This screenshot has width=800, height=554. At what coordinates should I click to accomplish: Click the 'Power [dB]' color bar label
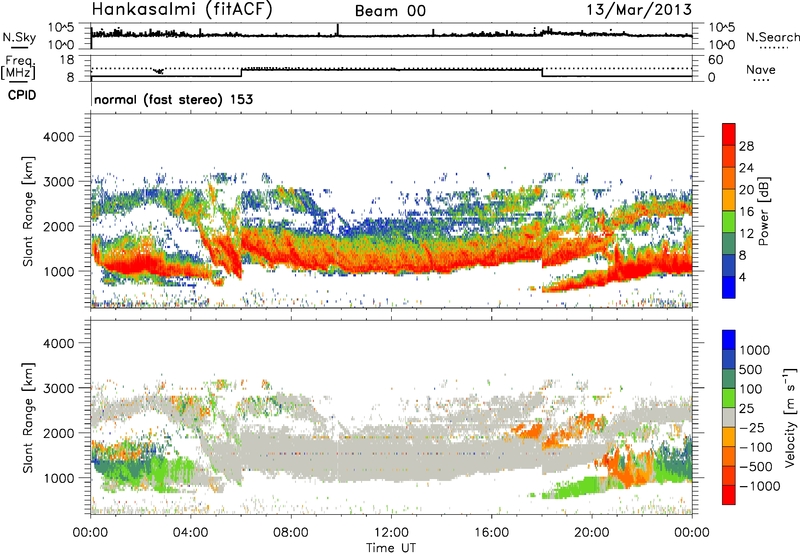763,211
